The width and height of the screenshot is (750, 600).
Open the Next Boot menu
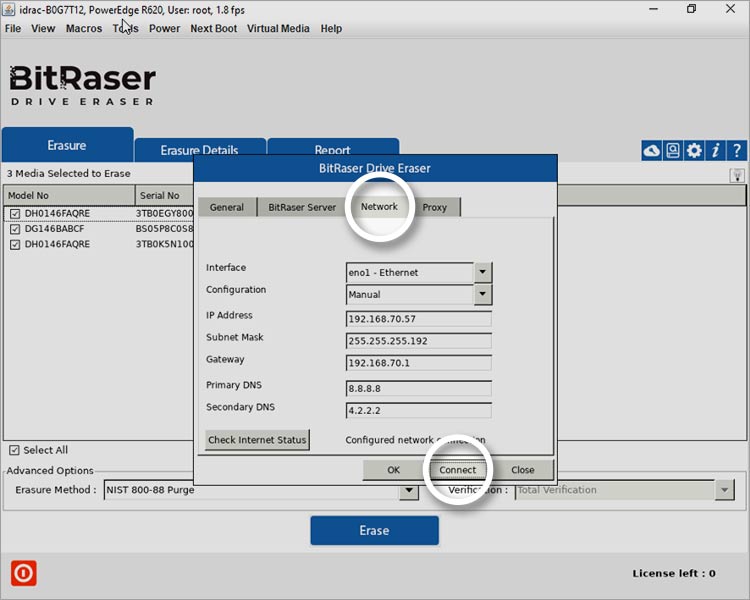tap(213, 29)
